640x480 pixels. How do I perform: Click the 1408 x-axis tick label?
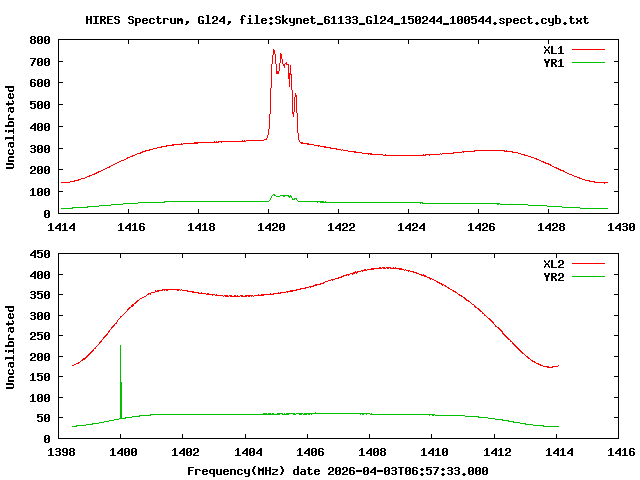[x=372, y=452]
